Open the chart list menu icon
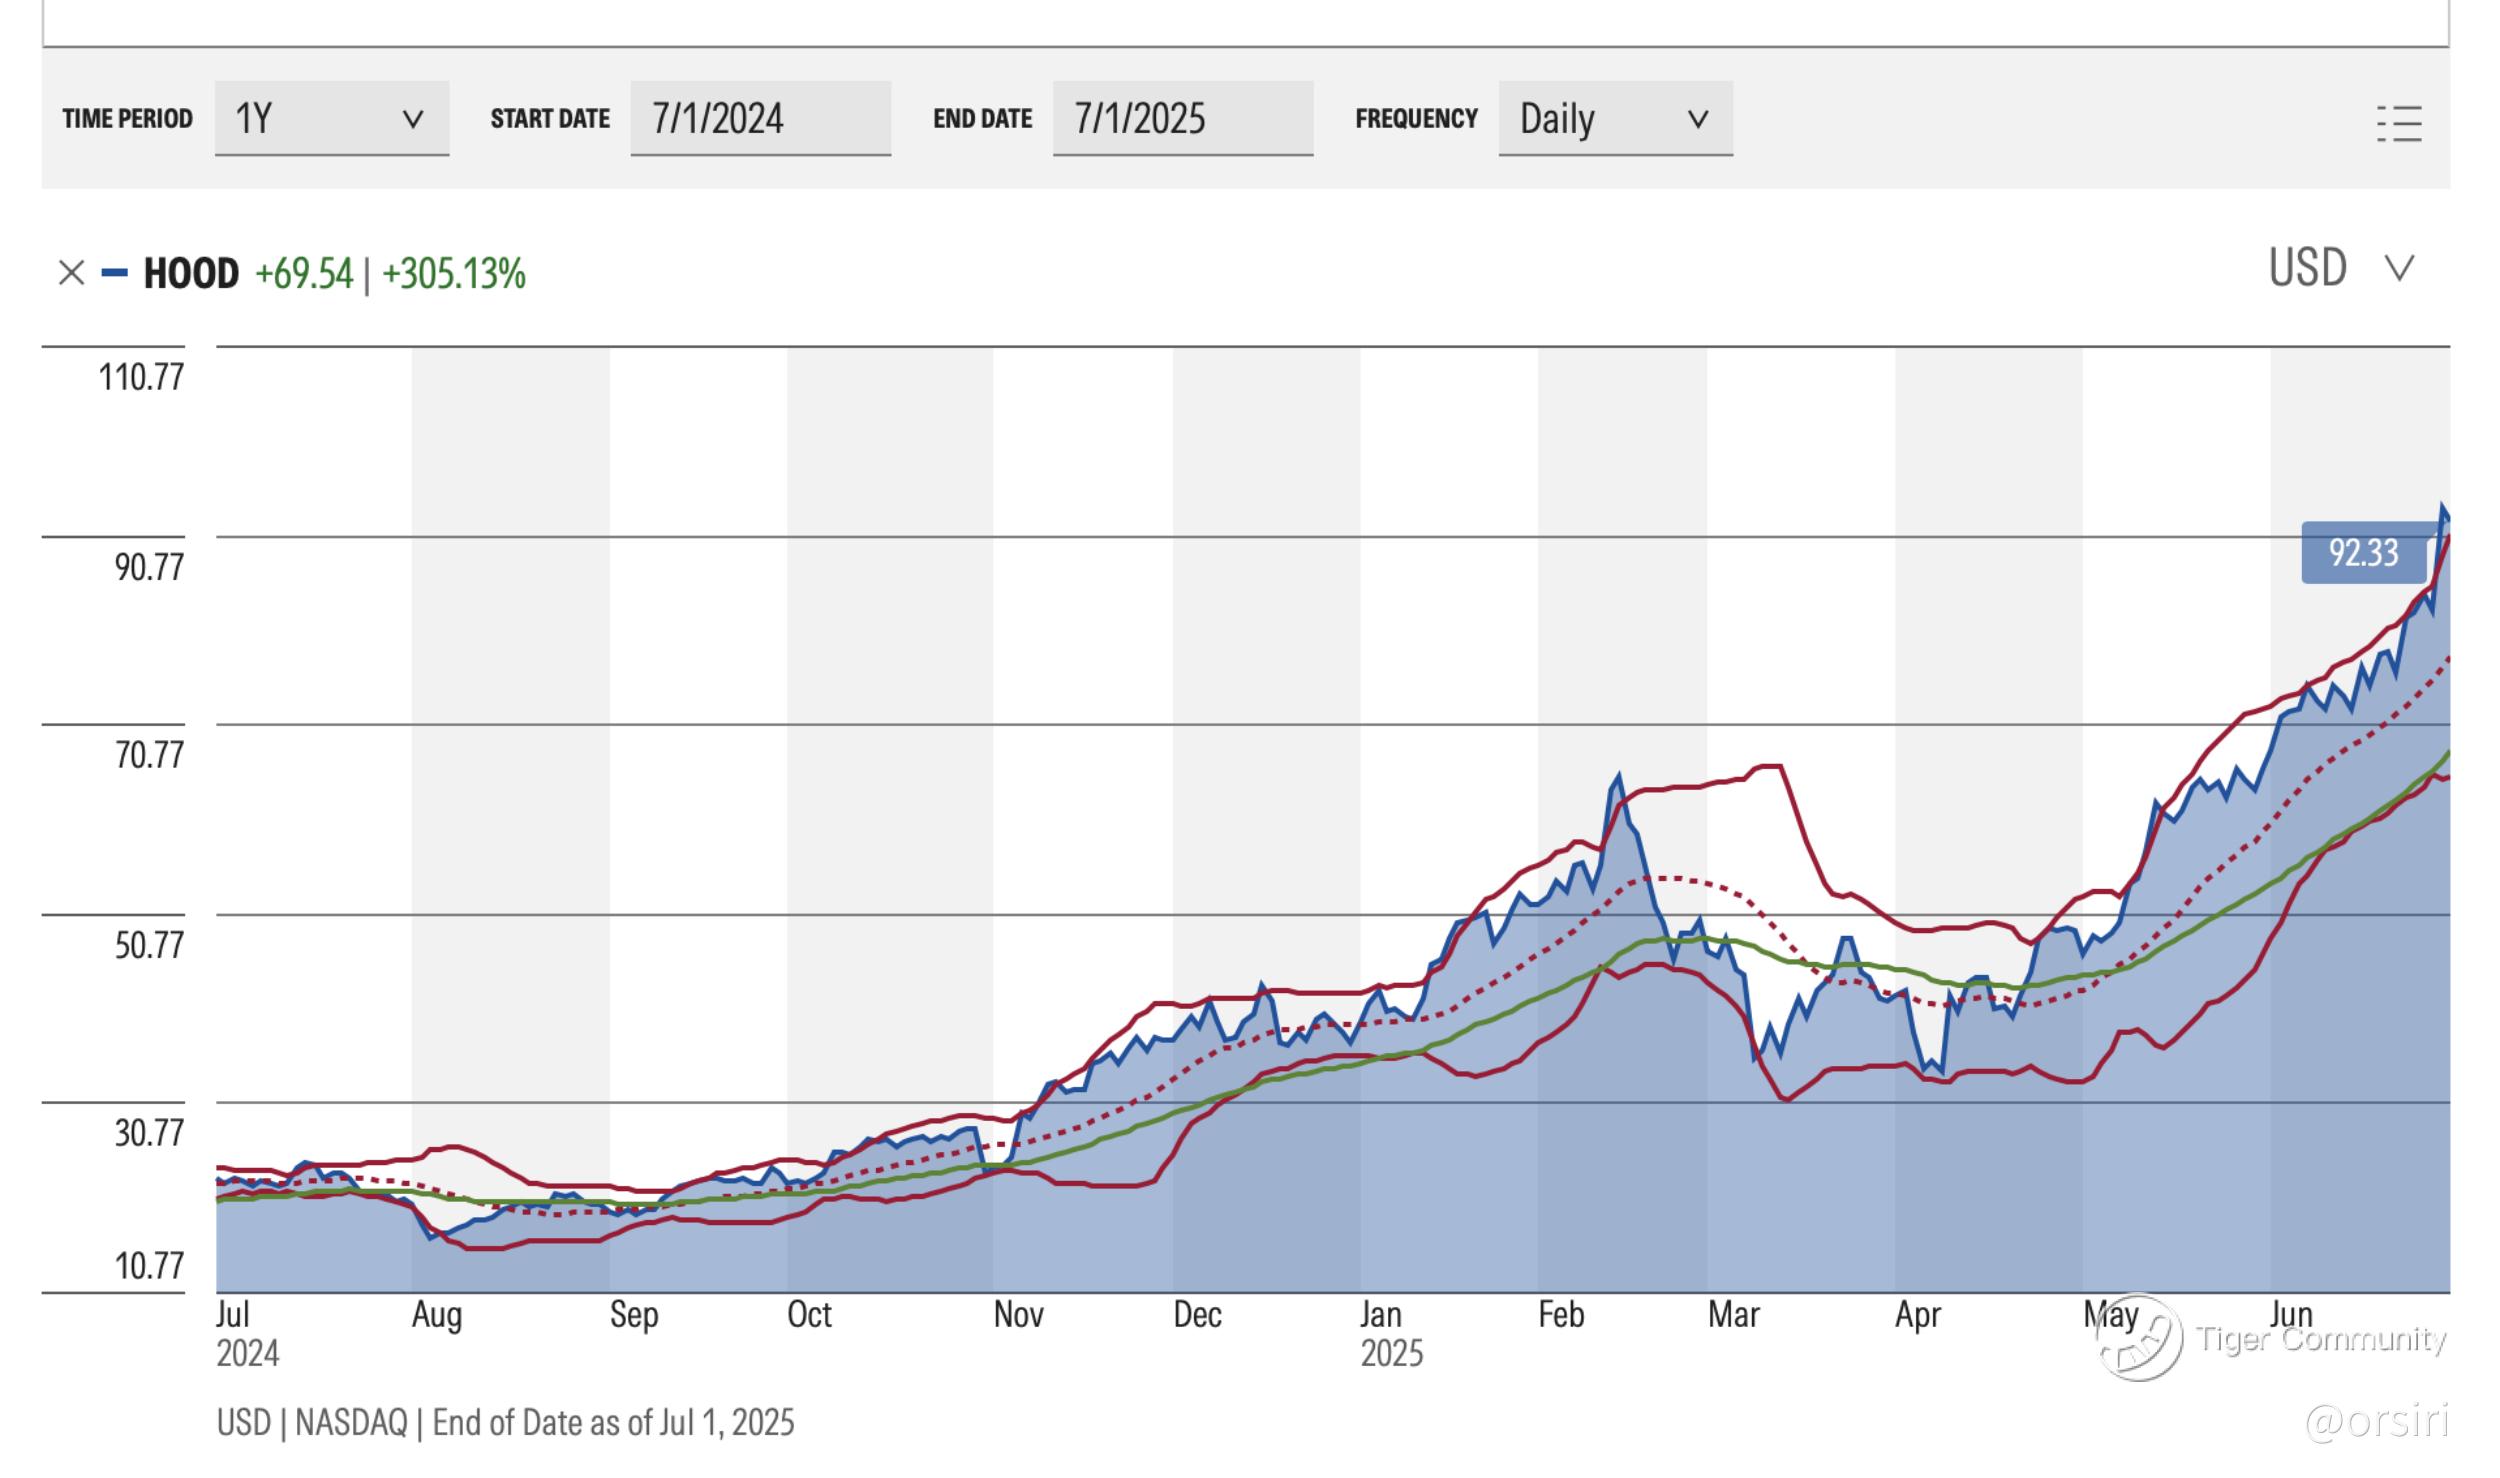Viewport: 2500px width, 1478px height. pos(2398,124)
